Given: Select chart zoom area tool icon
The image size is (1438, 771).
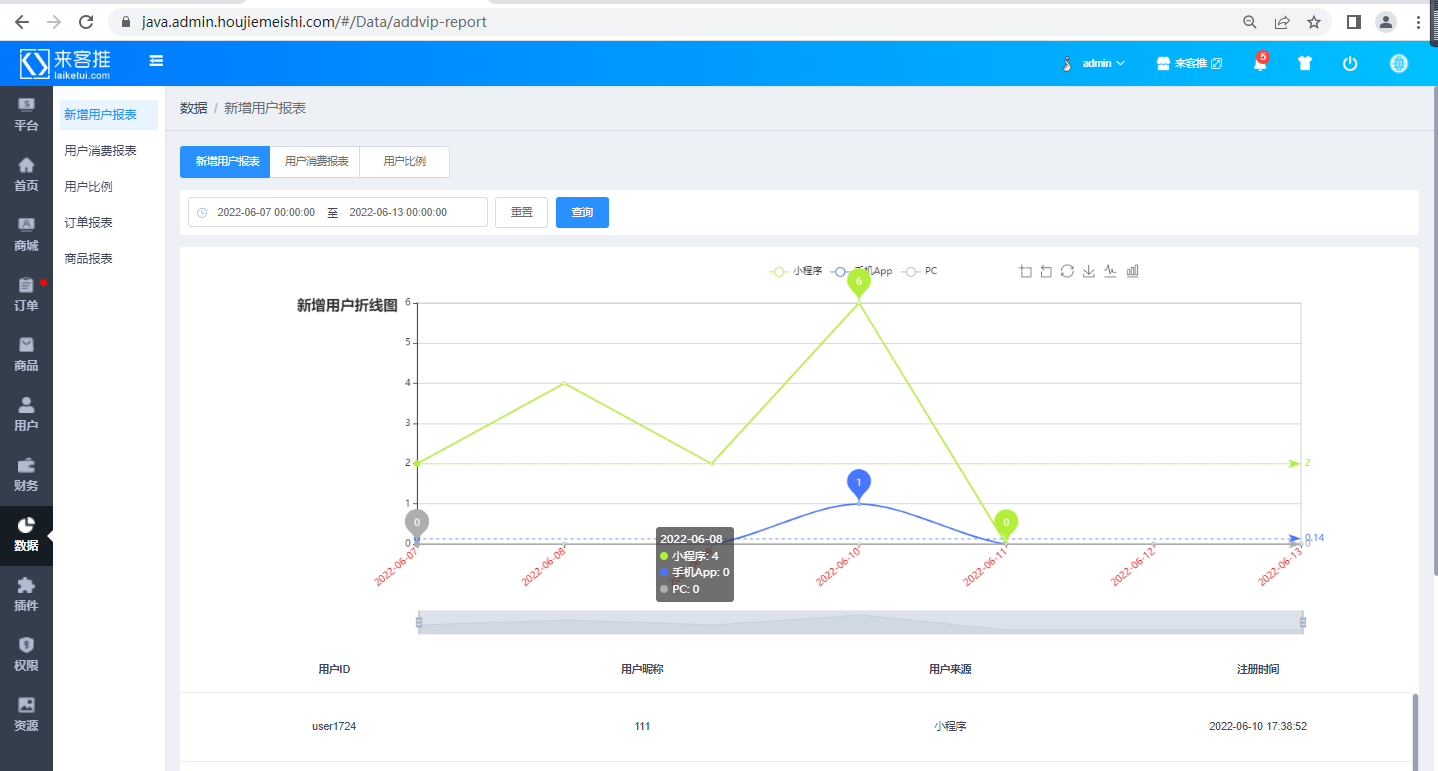Looking at the screenshot, I should [x=1025, y=271].
